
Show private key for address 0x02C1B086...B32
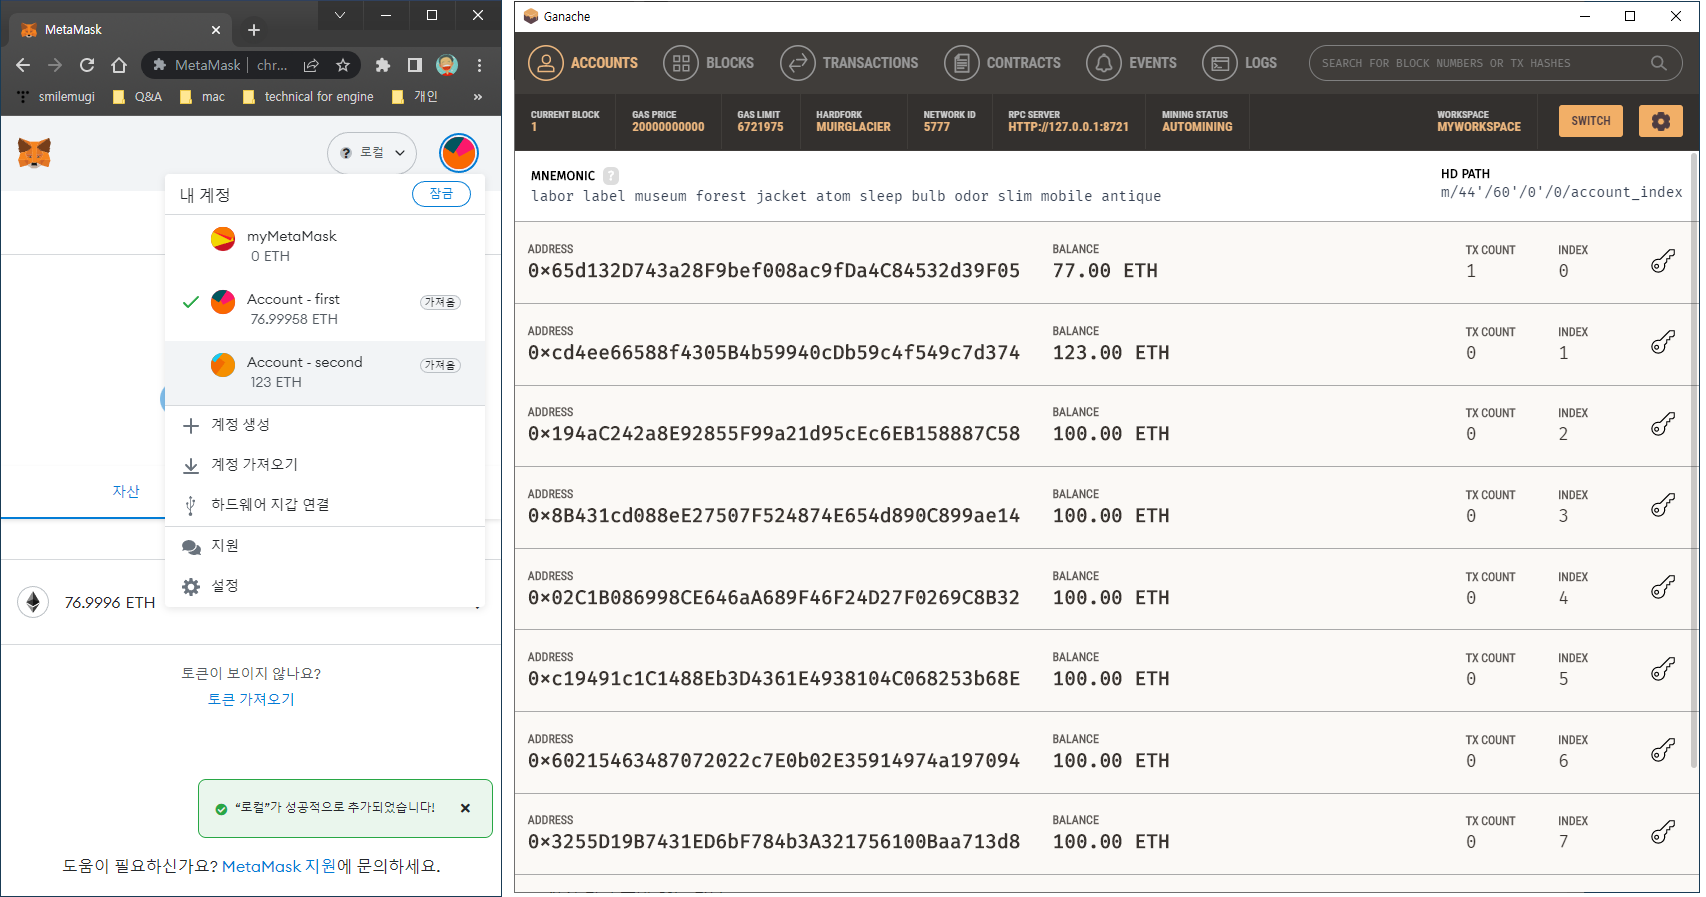1662,588
